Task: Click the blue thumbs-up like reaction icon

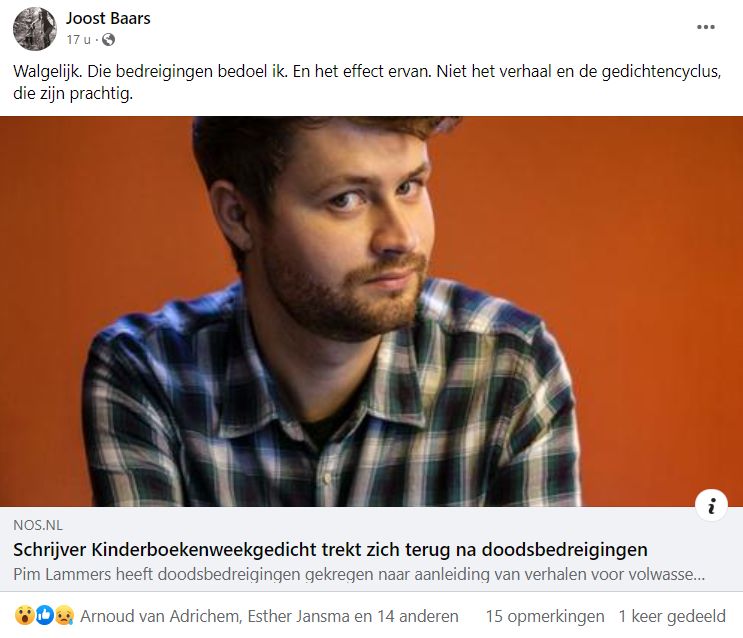Action: 45,616
